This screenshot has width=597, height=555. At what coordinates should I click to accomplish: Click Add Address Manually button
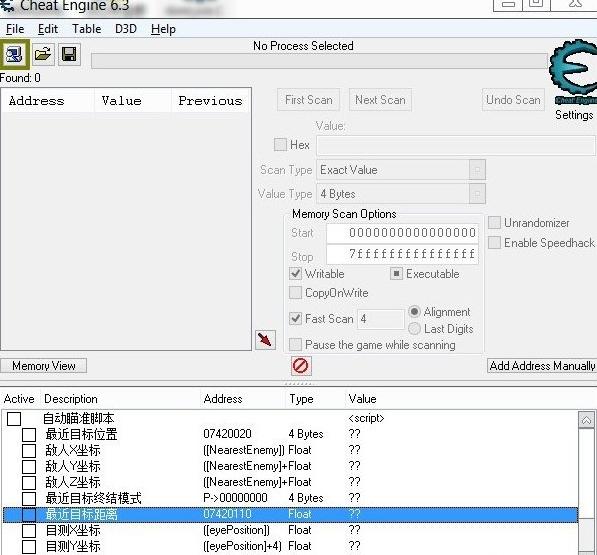[542, 366]
